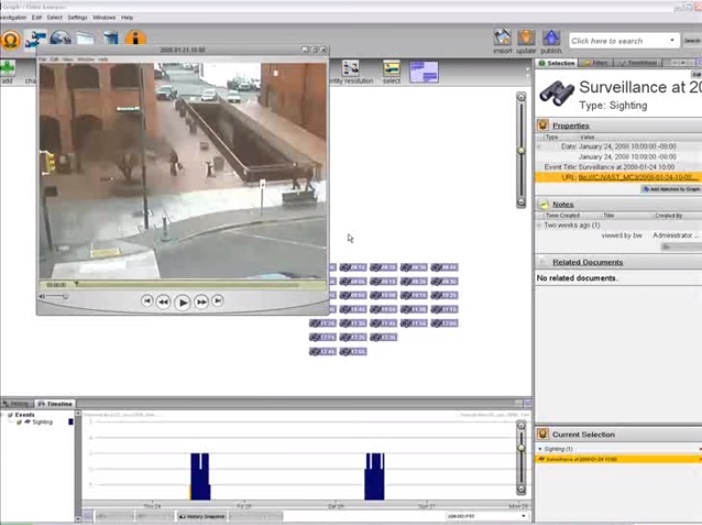Click the Properties heading link
The width and height of the screenshot is (702, 525).
[571, 126]
